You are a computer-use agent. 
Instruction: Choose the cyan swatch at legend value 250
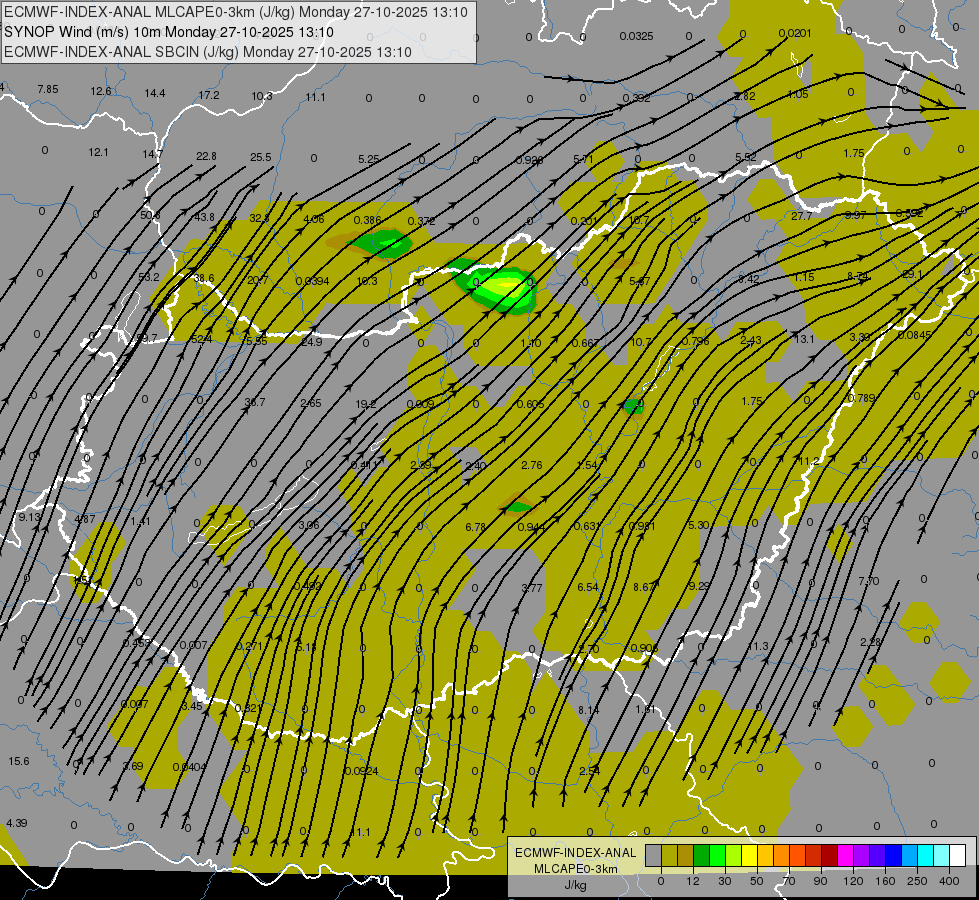tap(925, 856)
